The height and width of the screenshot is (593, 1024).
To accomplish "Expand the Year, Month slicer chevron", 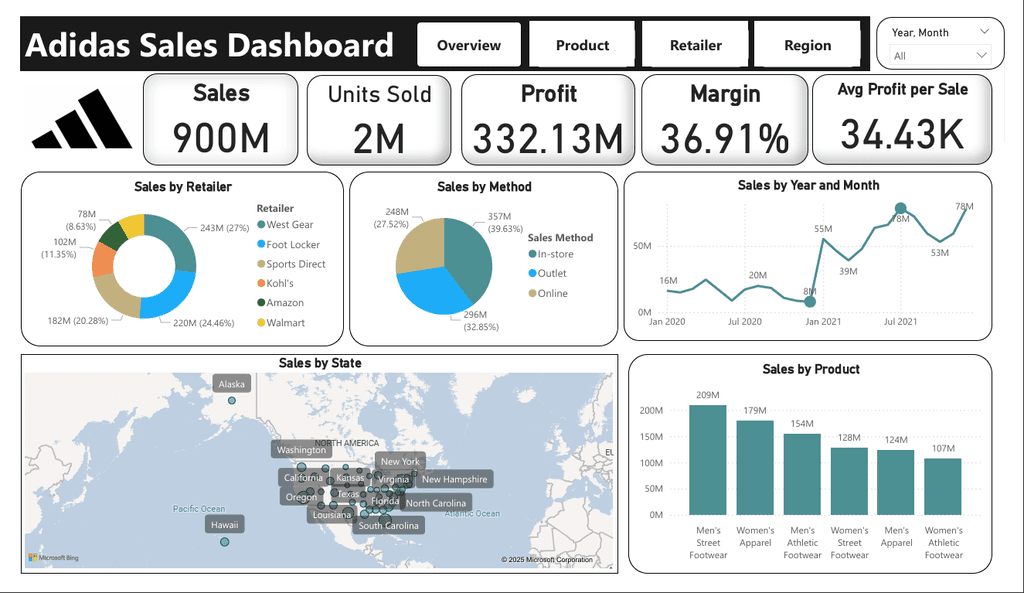I will coord(984,31).
